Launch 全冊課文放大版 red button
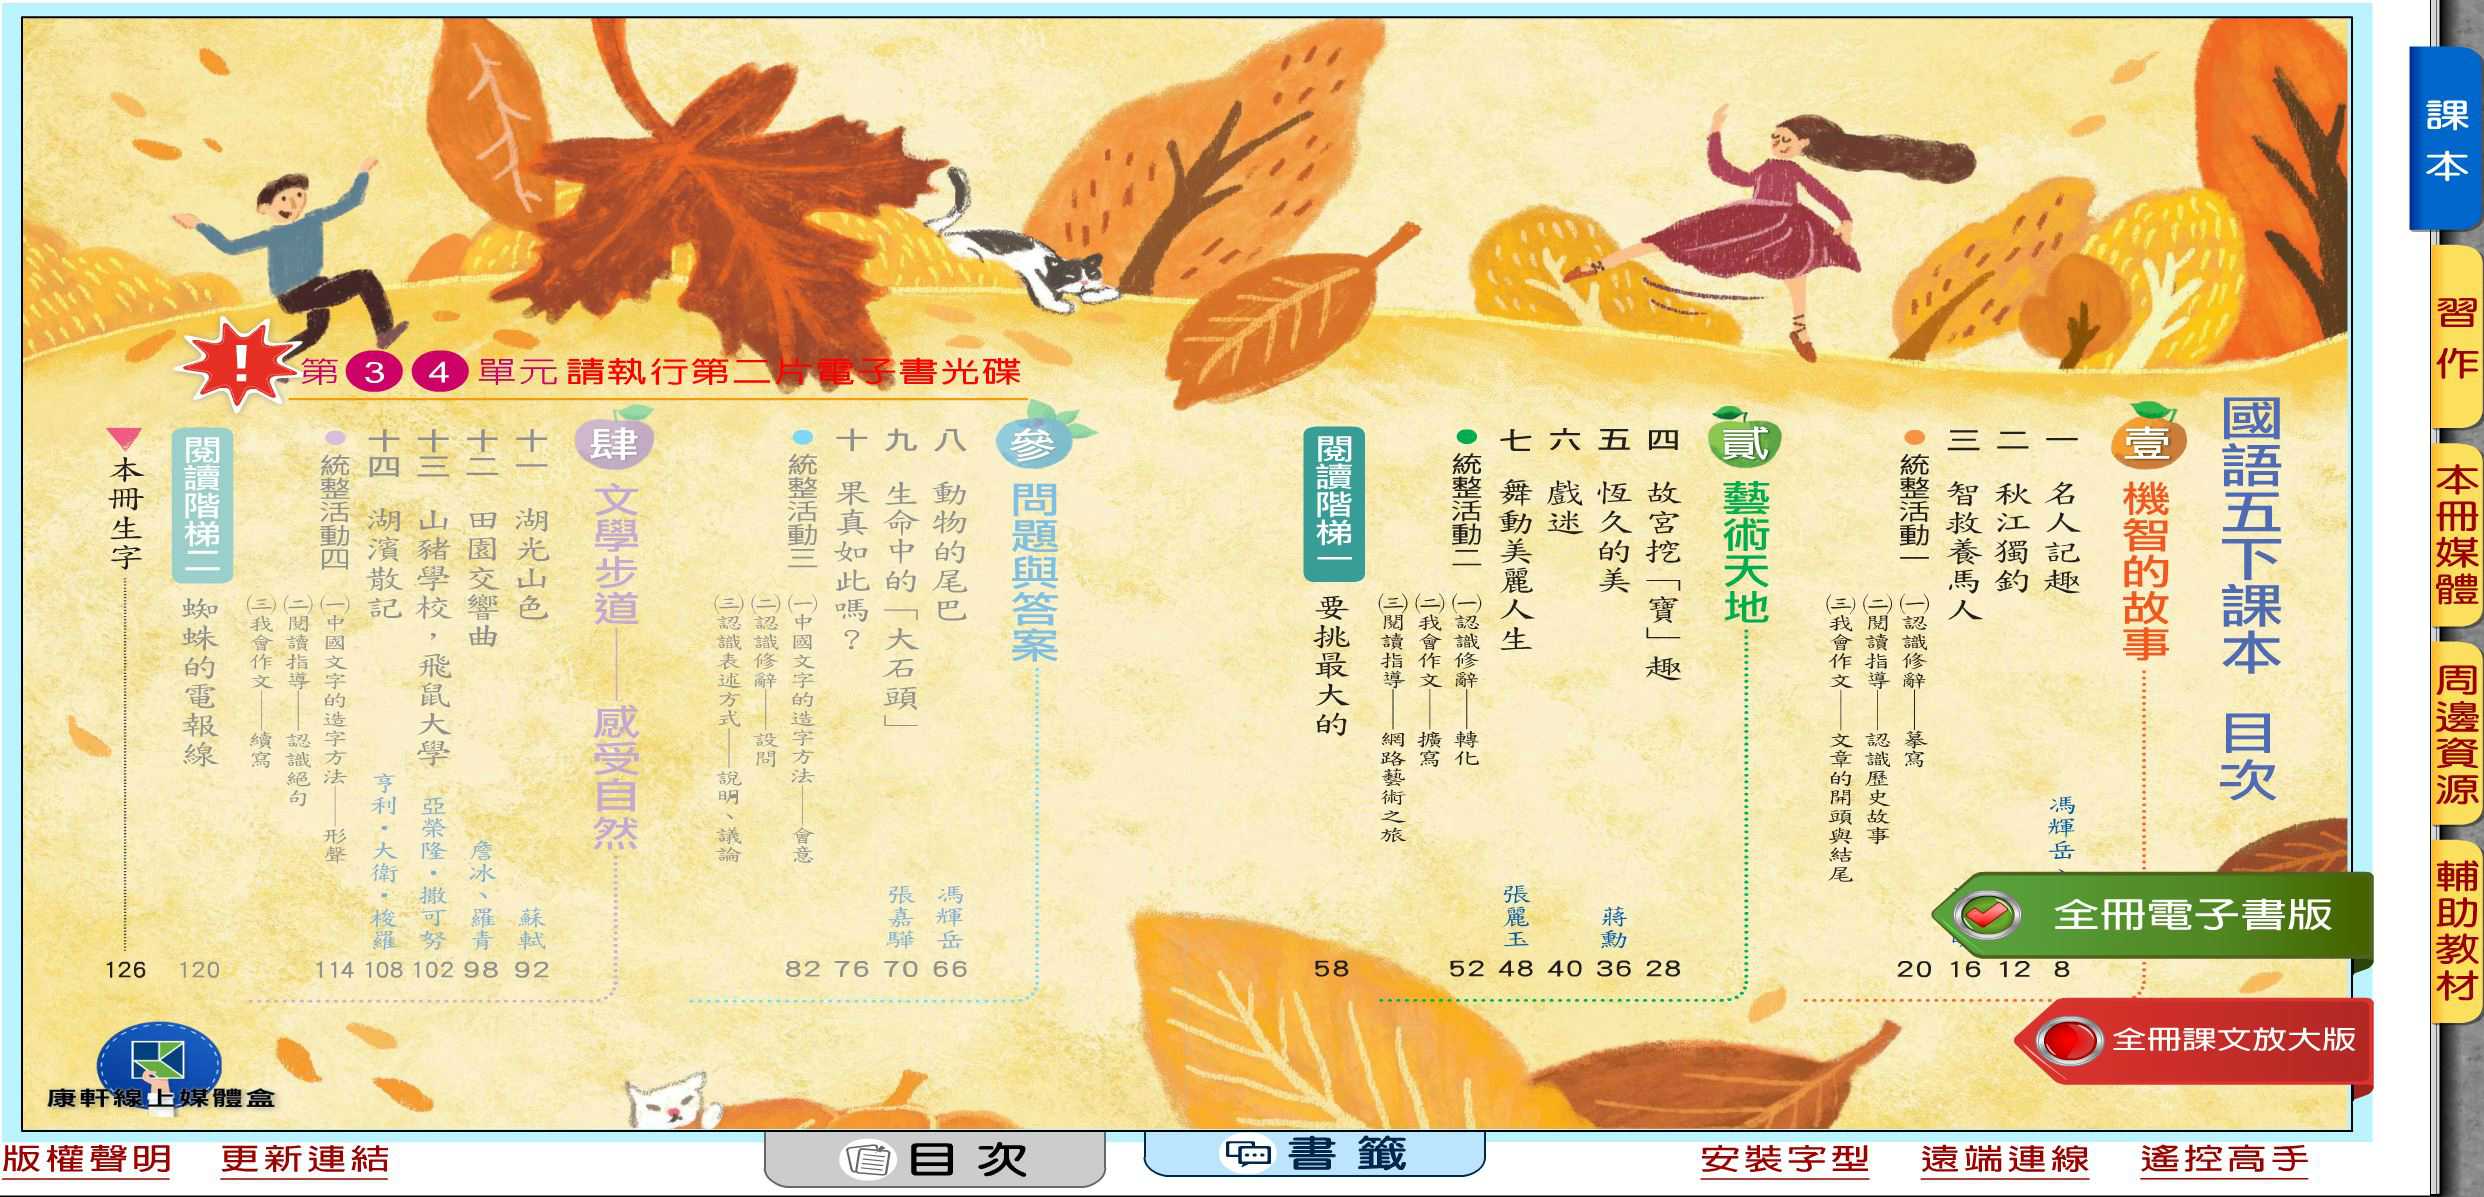The height and width of the screenshot is (1197, 2484). tap(2194, 1040)
